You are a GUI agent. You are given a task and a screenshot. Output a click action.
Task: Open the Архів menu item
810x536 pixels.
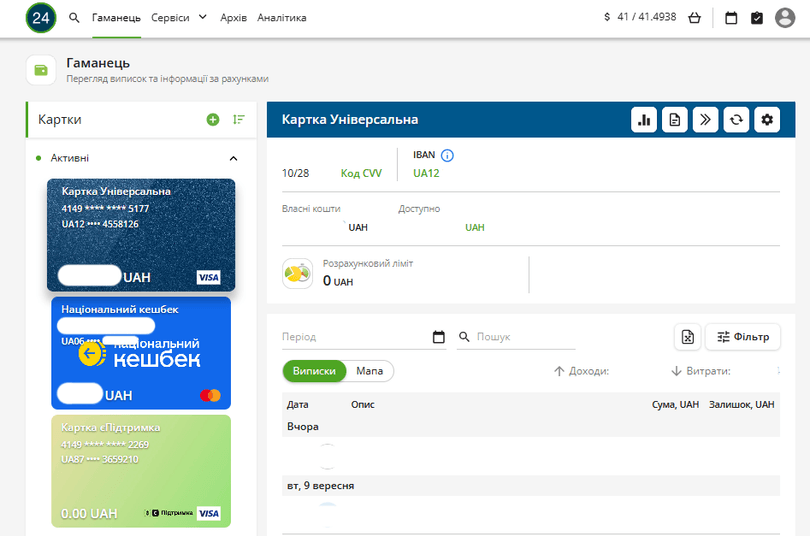(x=233, y=18)
